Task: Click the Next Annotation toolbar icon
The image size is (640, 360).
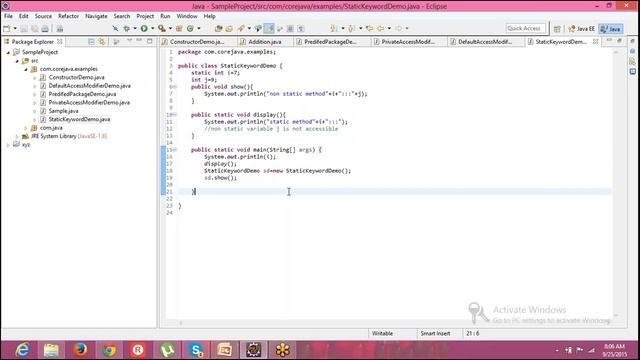Action: point(334,29)
